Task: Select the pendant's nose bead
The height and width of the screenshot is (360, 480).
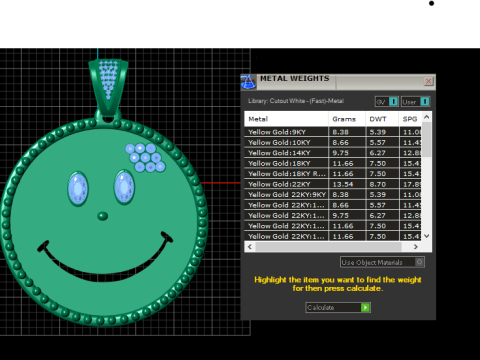Action: click(x=103, y=216)
